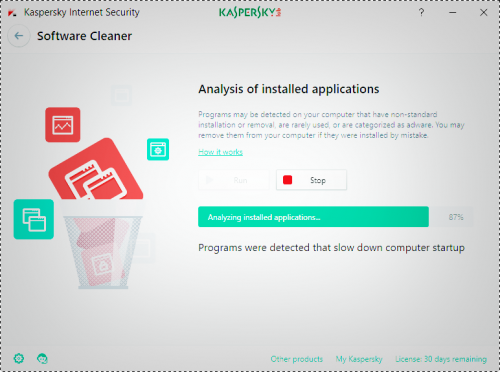
Task: Click the Kaspersky Lab center logo
Action: [x=250, y=12]
